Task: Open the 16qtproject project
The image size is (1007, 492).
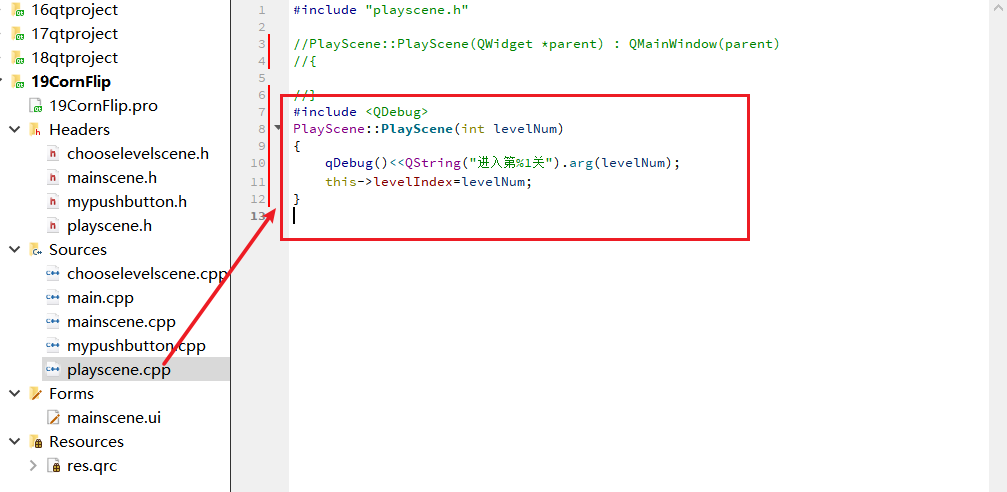Action: pos(74,10)
